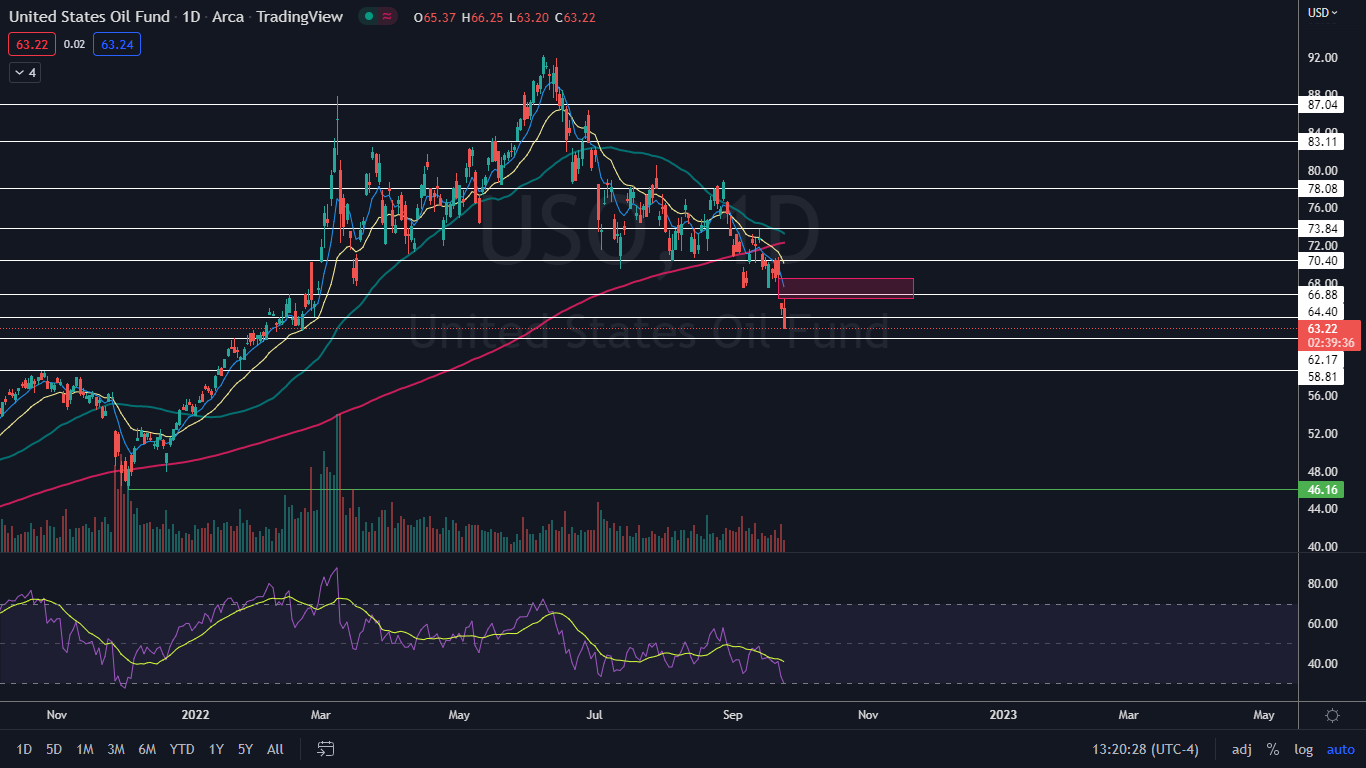Select the 1M time range

coord(85,749)
